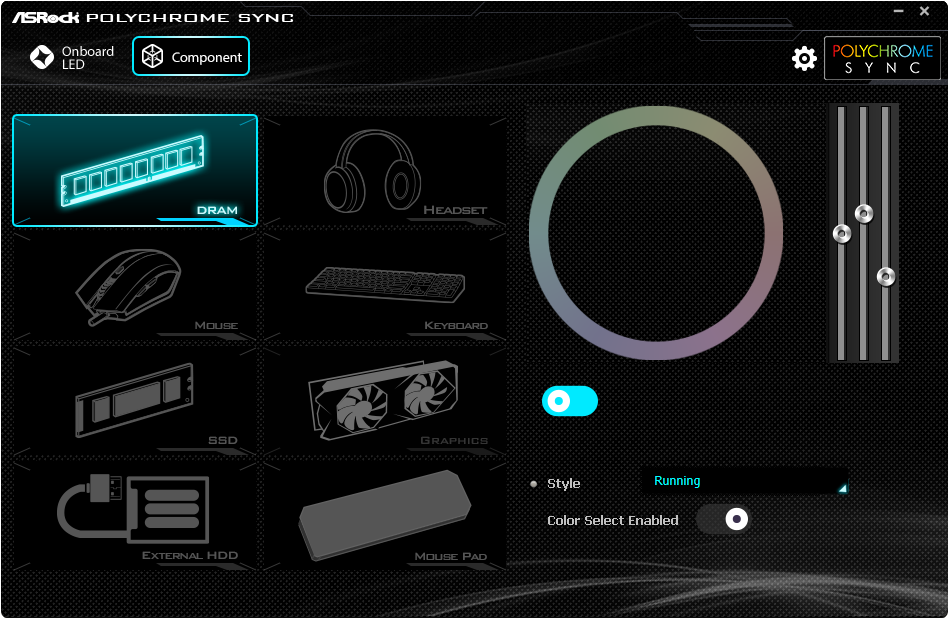Open the Style dropdown showing Running
This screenshot has width=950, height=620.
pos(745,482)
